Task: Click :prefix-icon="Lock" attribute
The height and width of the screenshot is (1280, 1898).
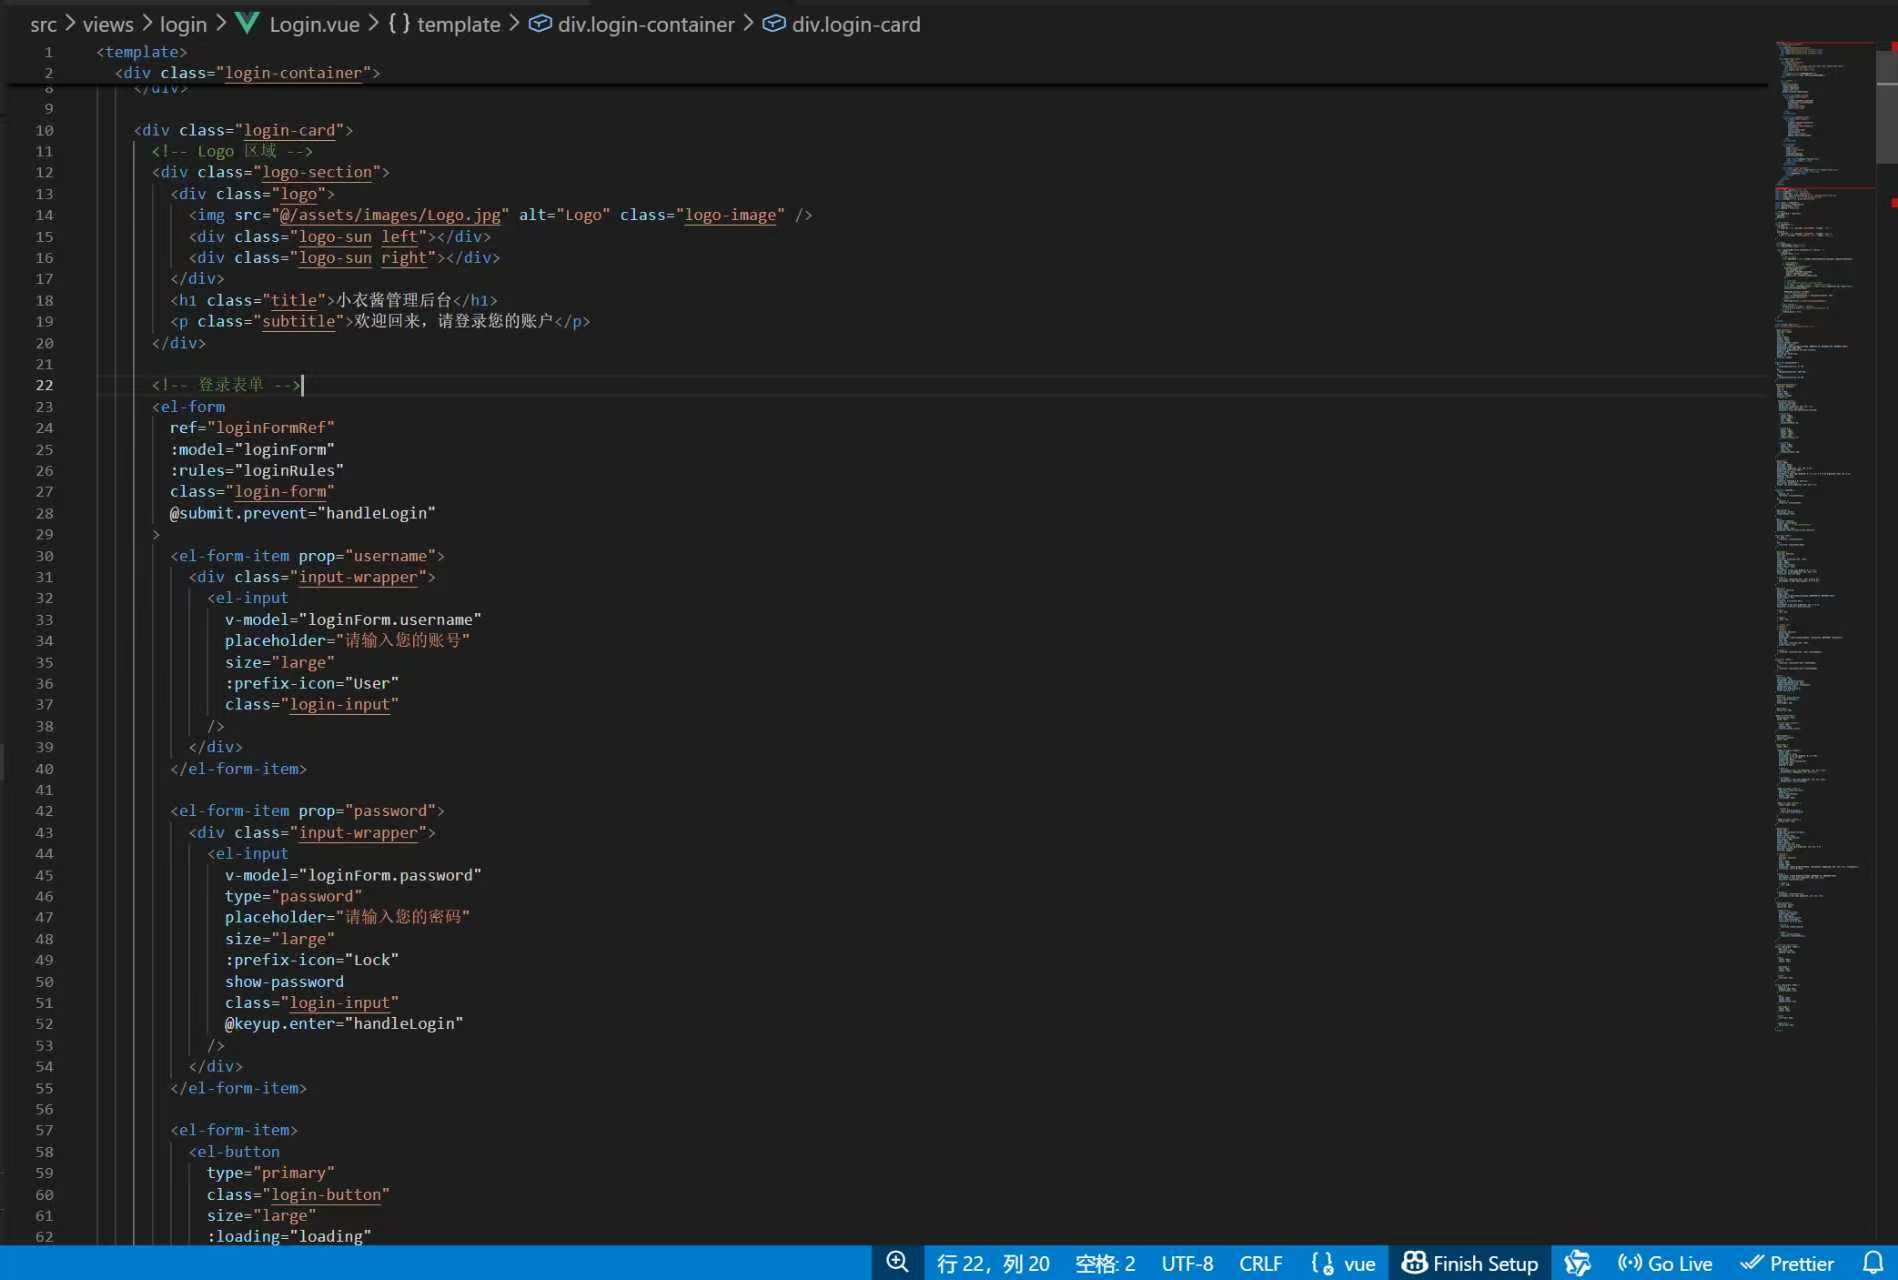Action: 311,960
